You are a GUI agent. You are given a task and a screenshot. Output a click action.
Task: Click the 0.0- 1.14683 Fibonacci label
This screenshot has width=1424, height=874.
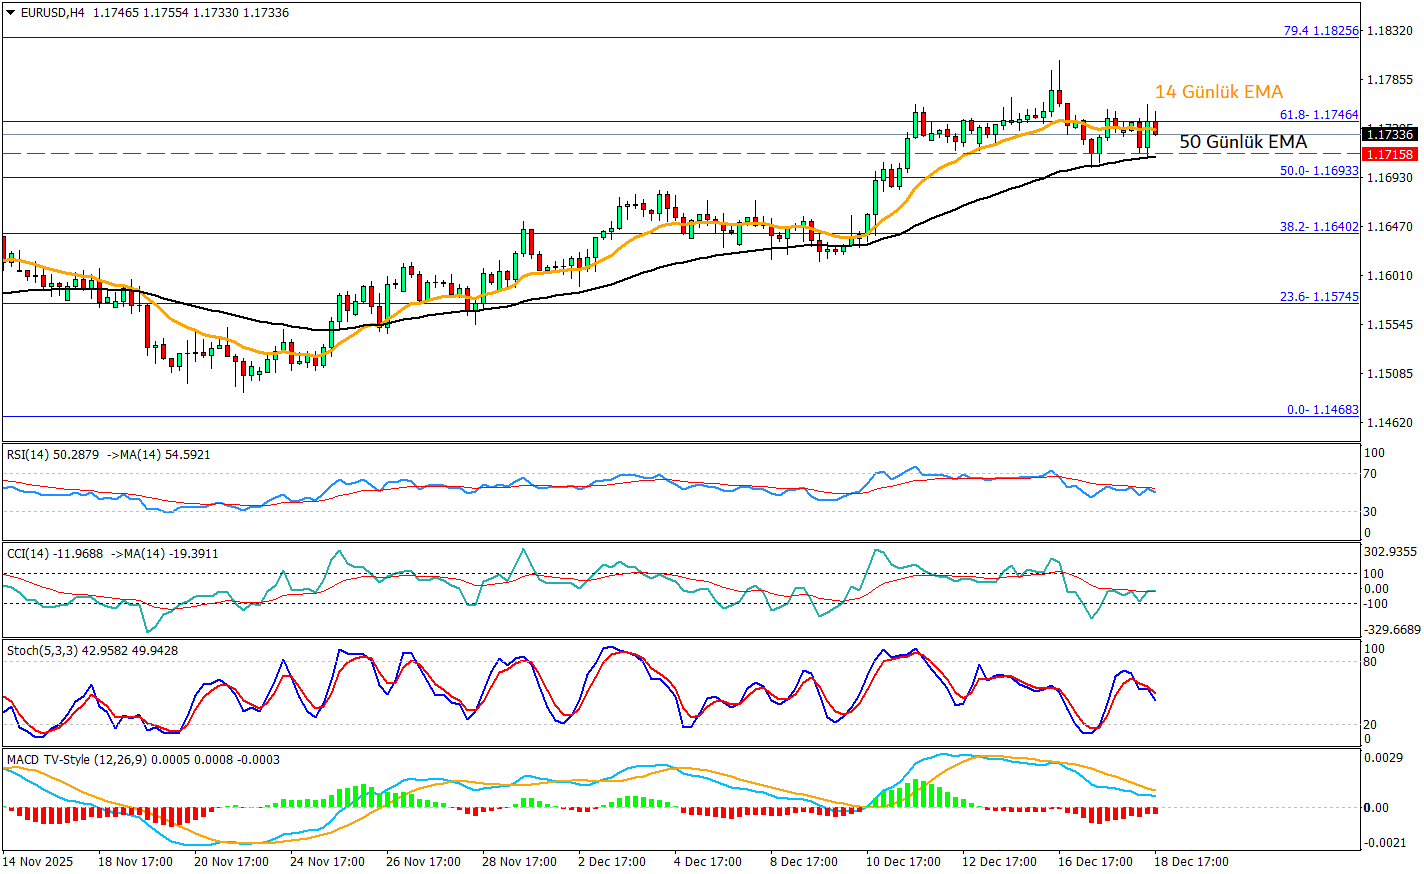1322,410
